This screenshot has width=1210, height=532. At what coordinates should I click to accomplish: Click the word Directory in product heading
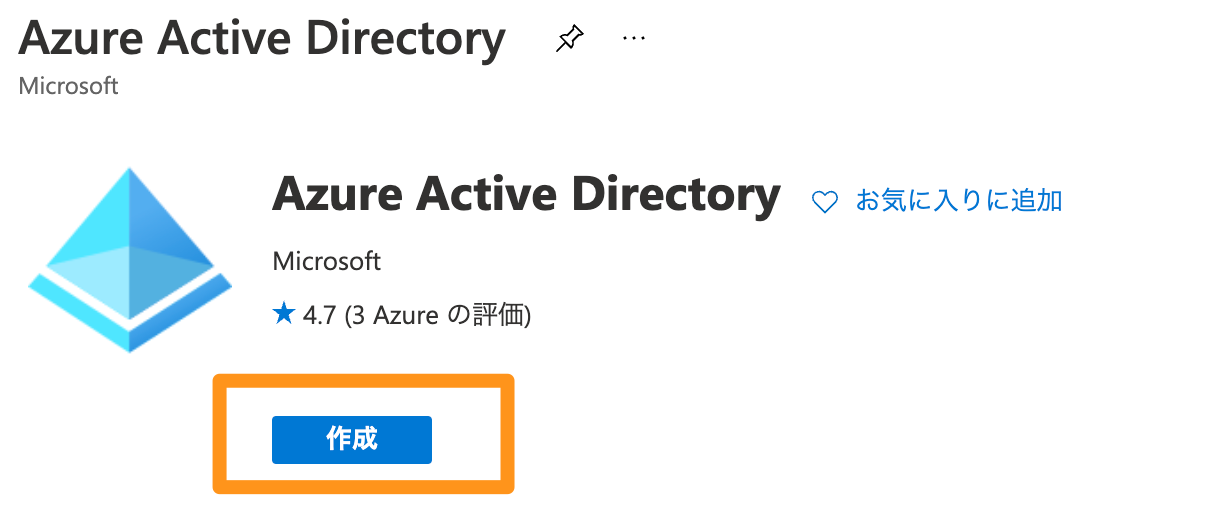[675, 194]
